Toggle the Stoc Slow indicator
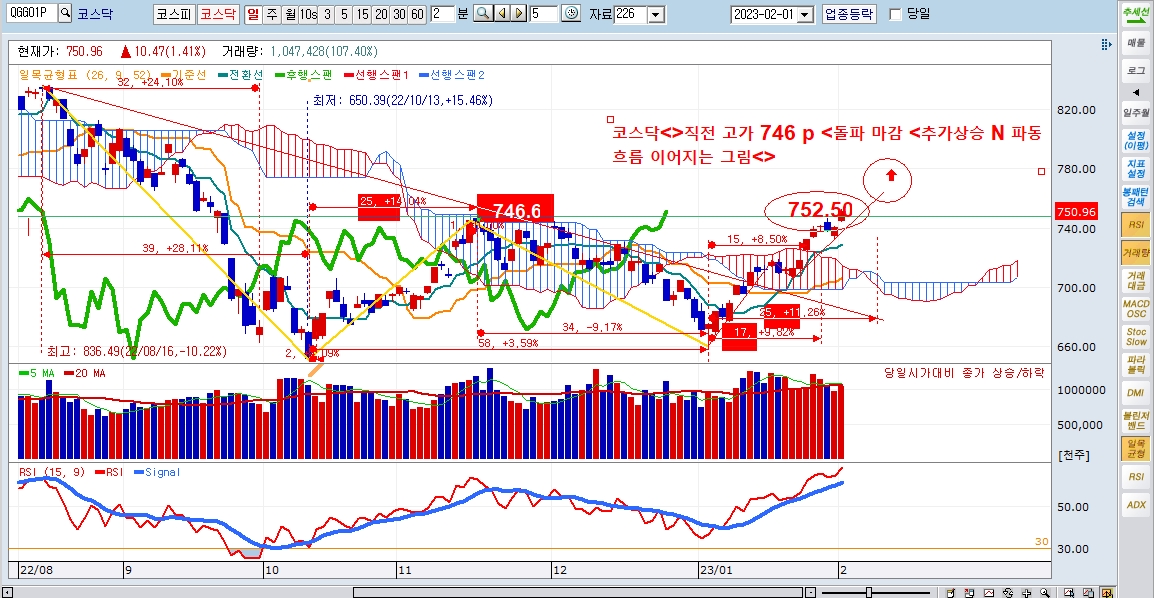 1136,337
